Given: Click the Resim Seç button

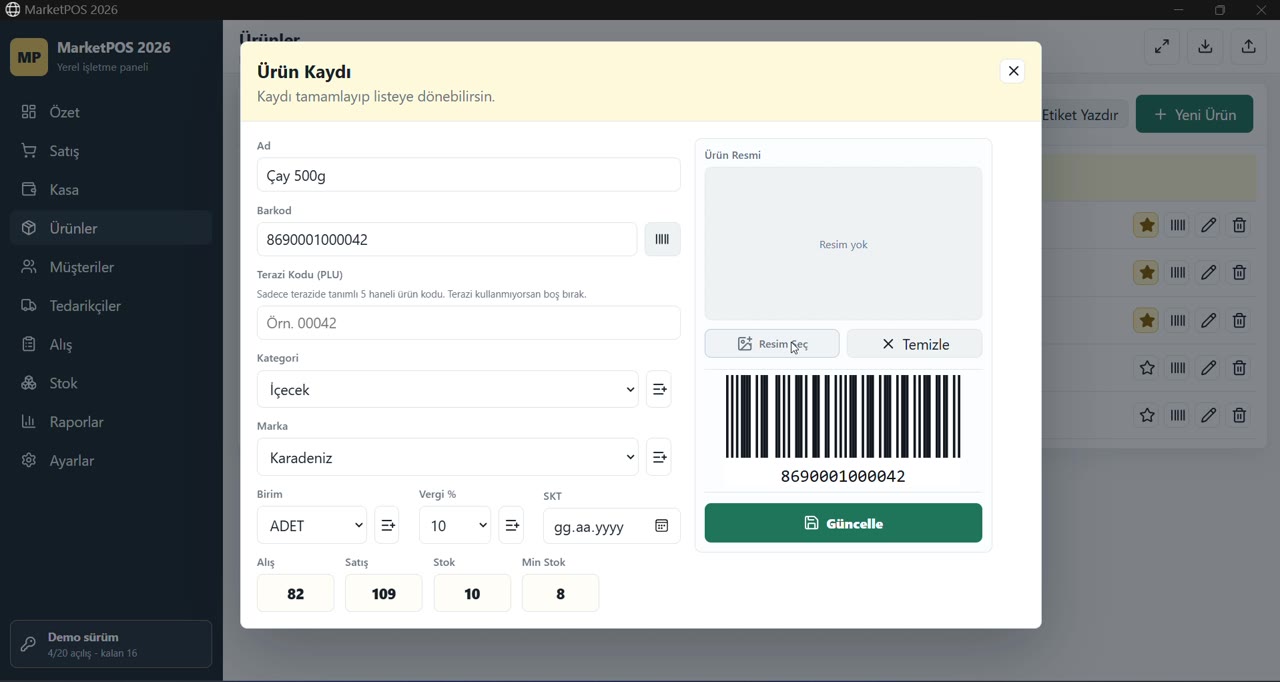Looking at the screenshot, I should tap(772, 343).
